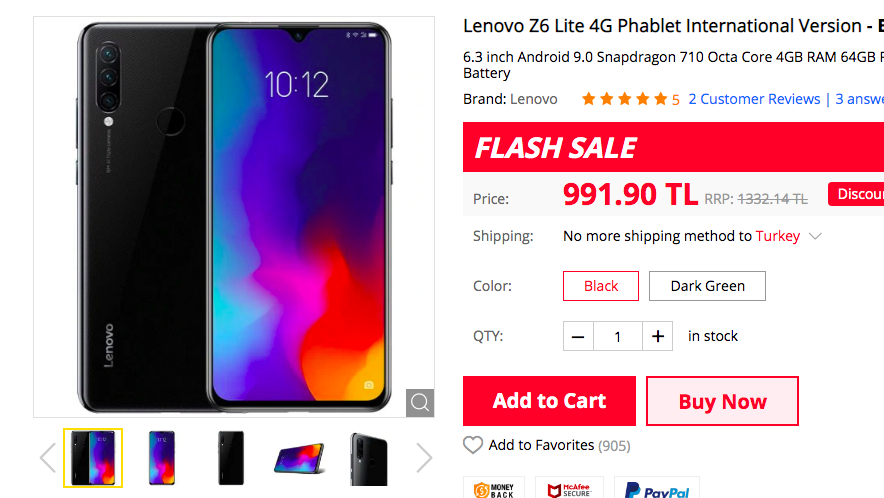Increase quantity with the plus button

657,336
